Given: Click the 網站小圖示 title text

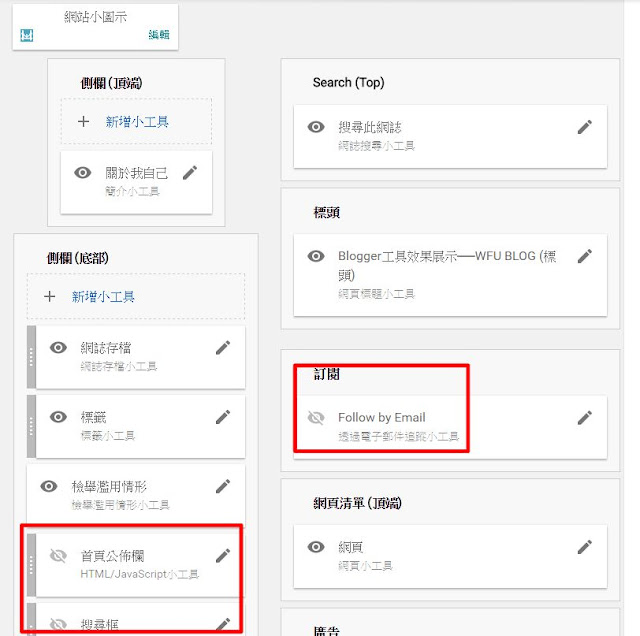Looking at the screenshot, I should (x=95, y=17).
